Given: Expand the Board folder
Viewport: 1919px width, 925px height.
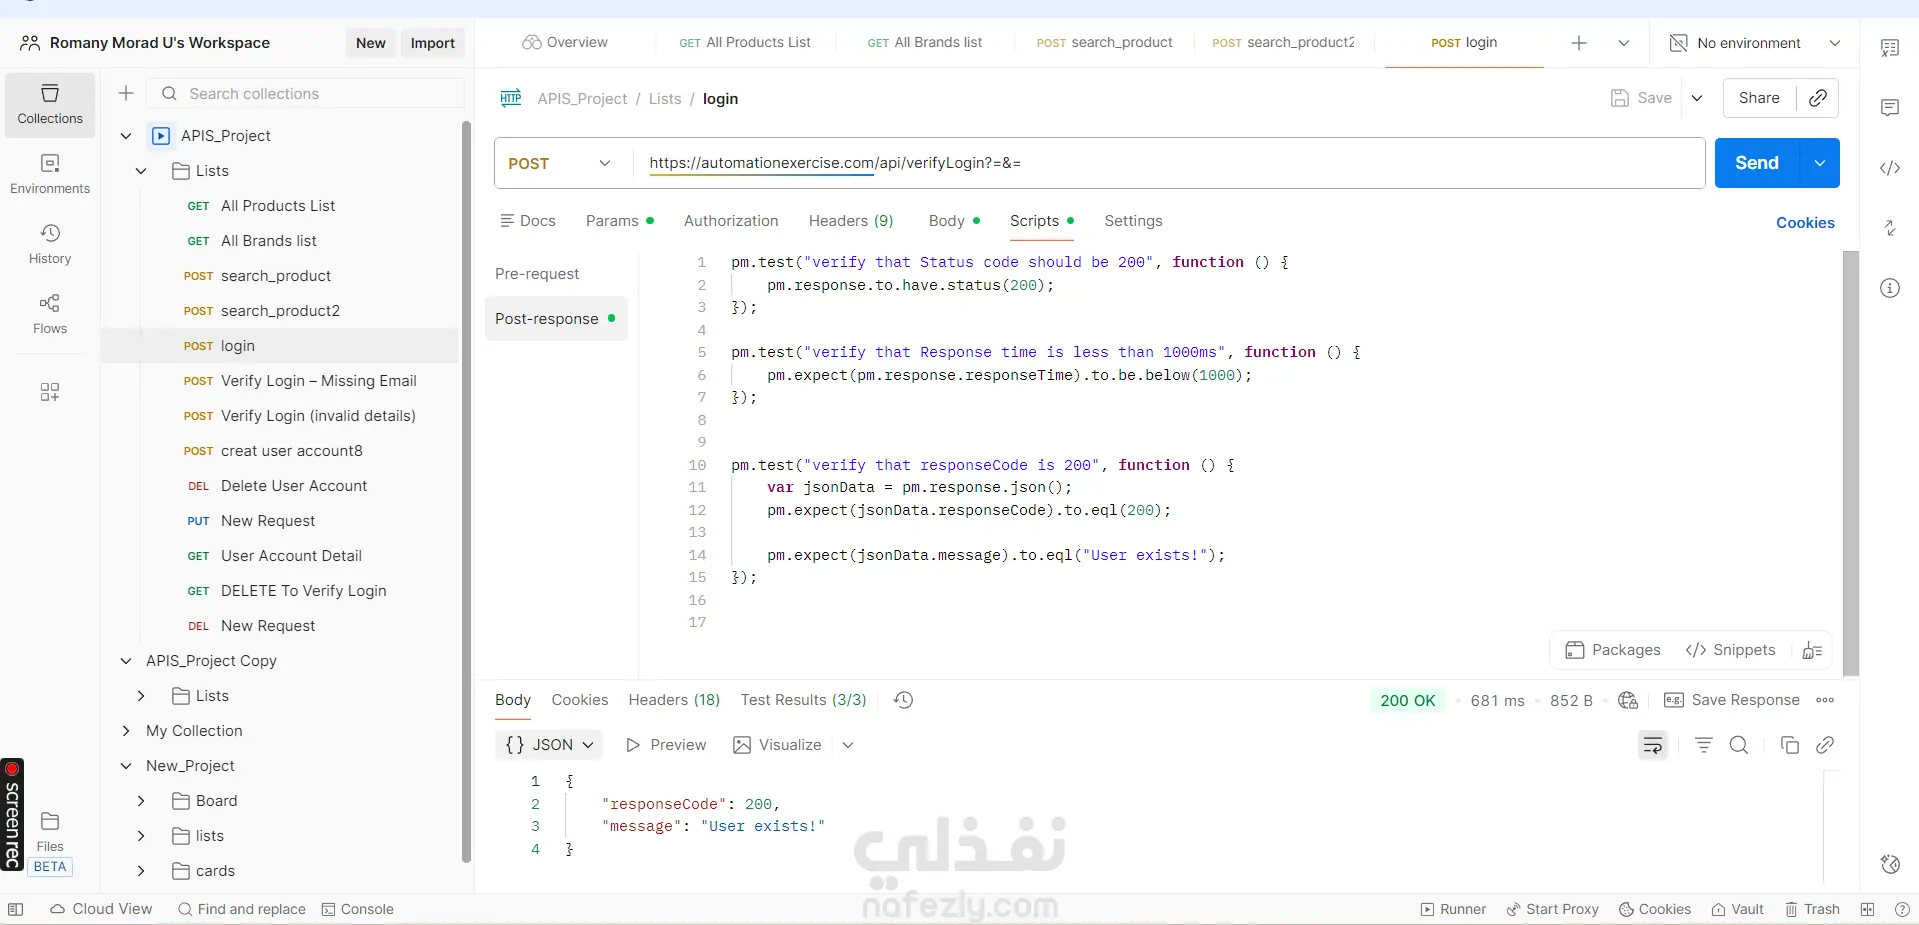Looking at the screenshot, I should pos(141,801).
